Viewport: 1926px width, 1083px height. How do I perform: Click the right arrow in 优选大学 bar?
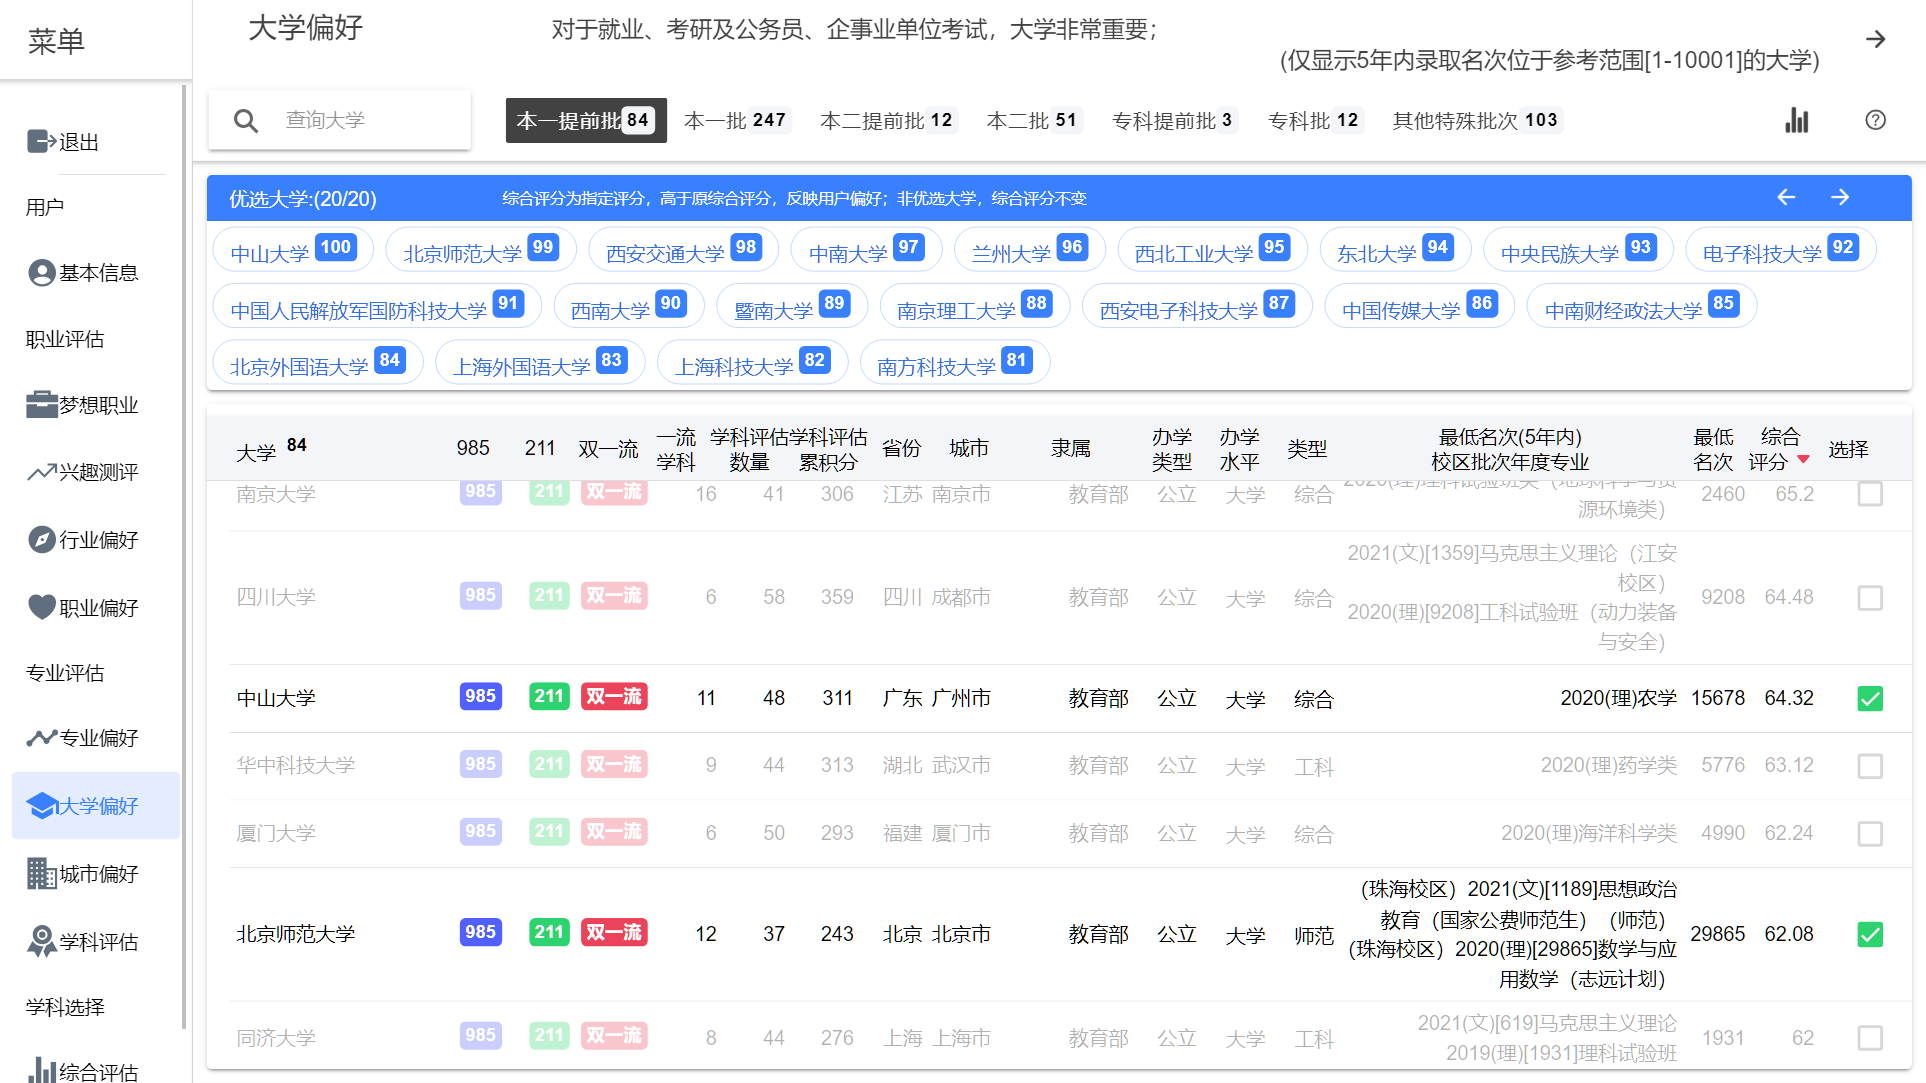point(1840,197)
